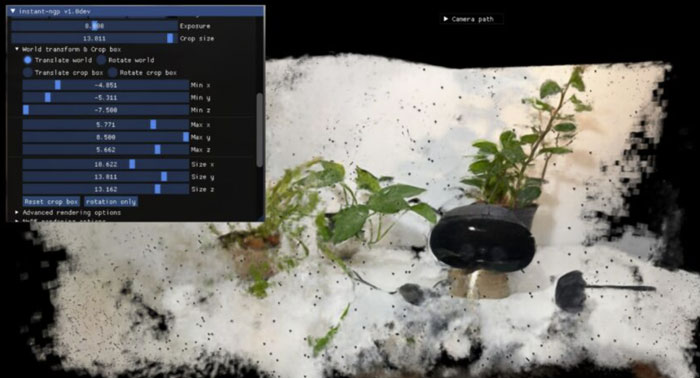Click the Min z slider
Screen dimensions: 700x378
106,110
